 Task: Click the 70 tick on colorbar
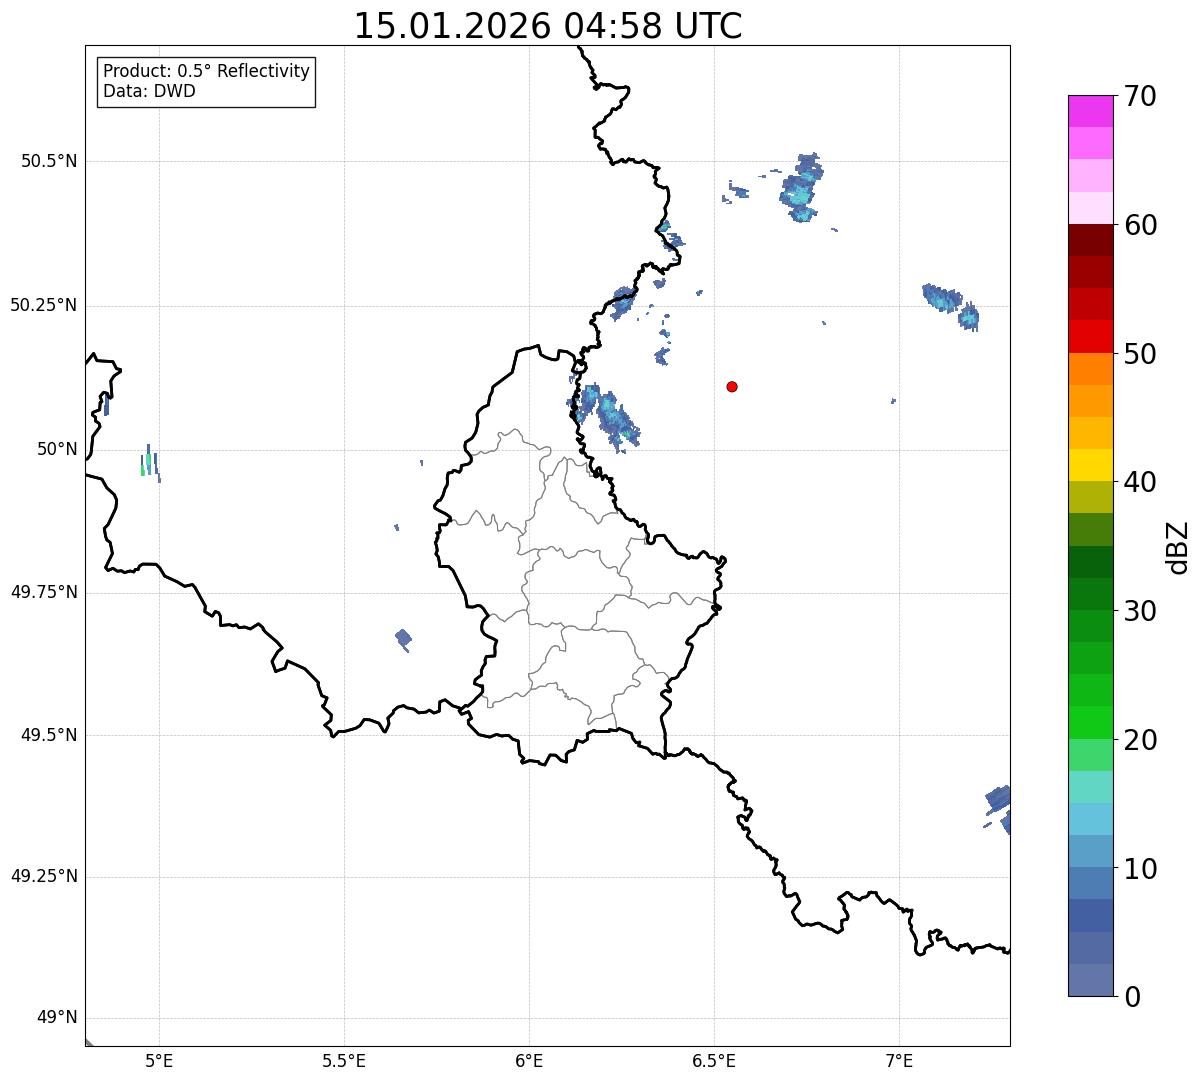(x=1140, y=96)
